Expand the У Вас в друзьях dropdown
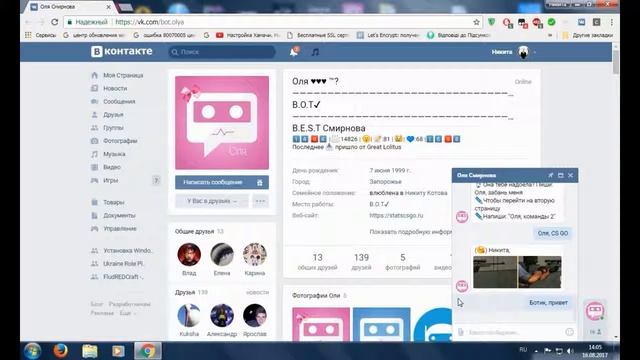This screenshot has height=360, width=640. pyautogui.click(x=212, y=201)
